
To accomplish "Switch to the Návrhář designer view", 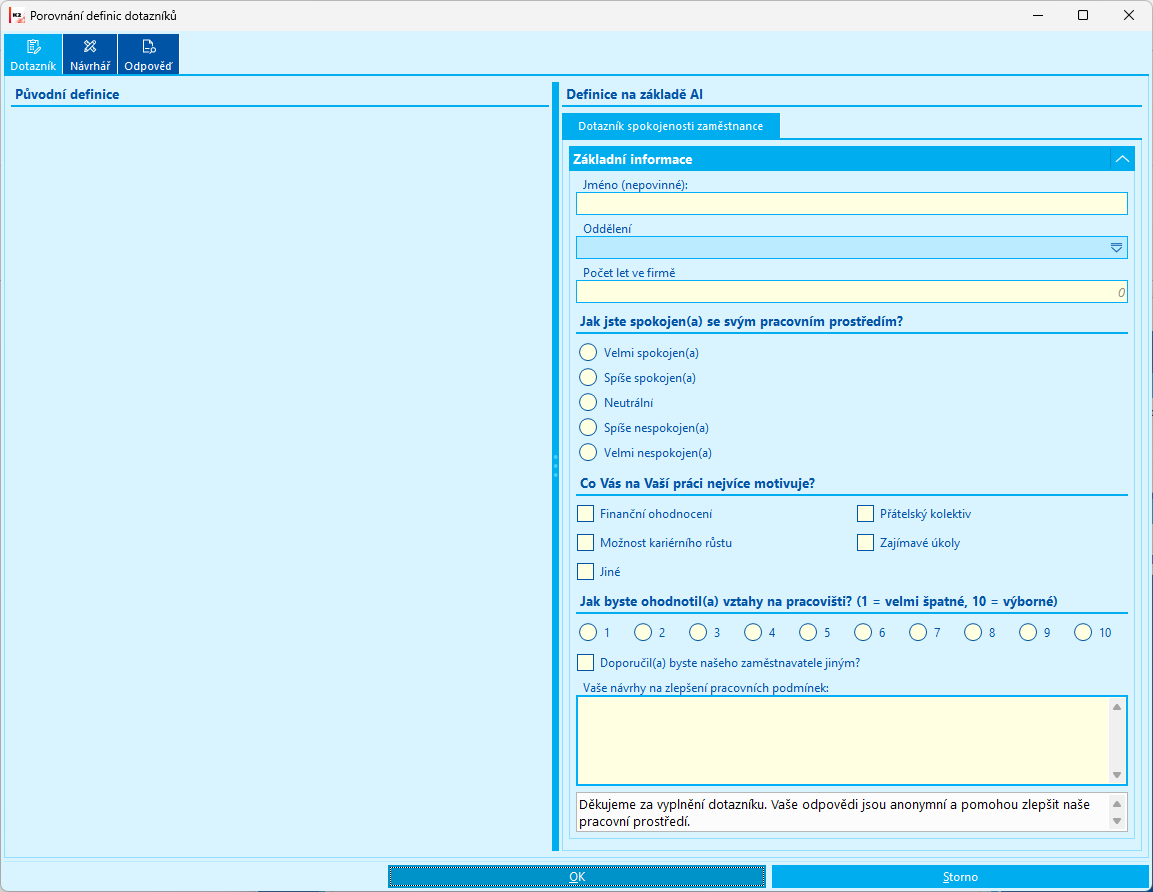I will (90, 54).
